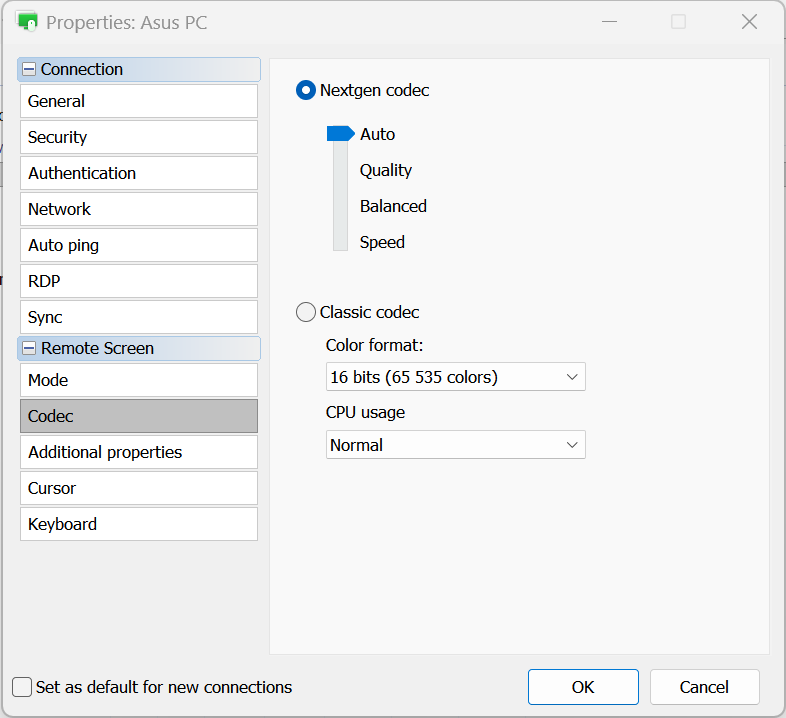Screen dimensions: 786x718
Task: Open Additional properties page
Action: click(x=139, y=452)
